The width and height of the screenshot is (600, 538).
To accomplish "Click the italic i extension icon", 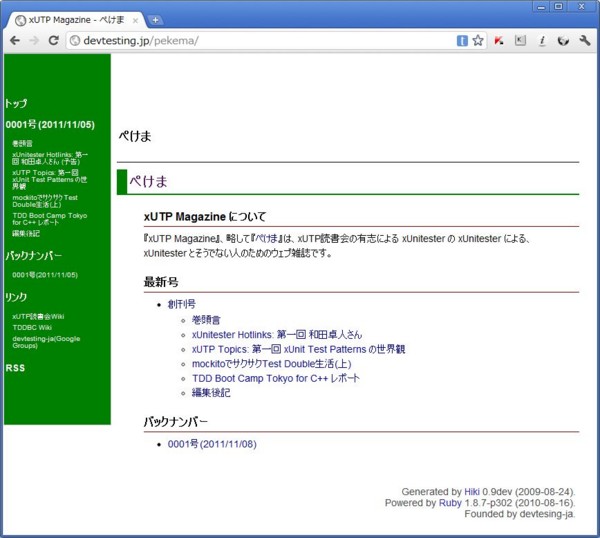I will (x=542, y=41).
